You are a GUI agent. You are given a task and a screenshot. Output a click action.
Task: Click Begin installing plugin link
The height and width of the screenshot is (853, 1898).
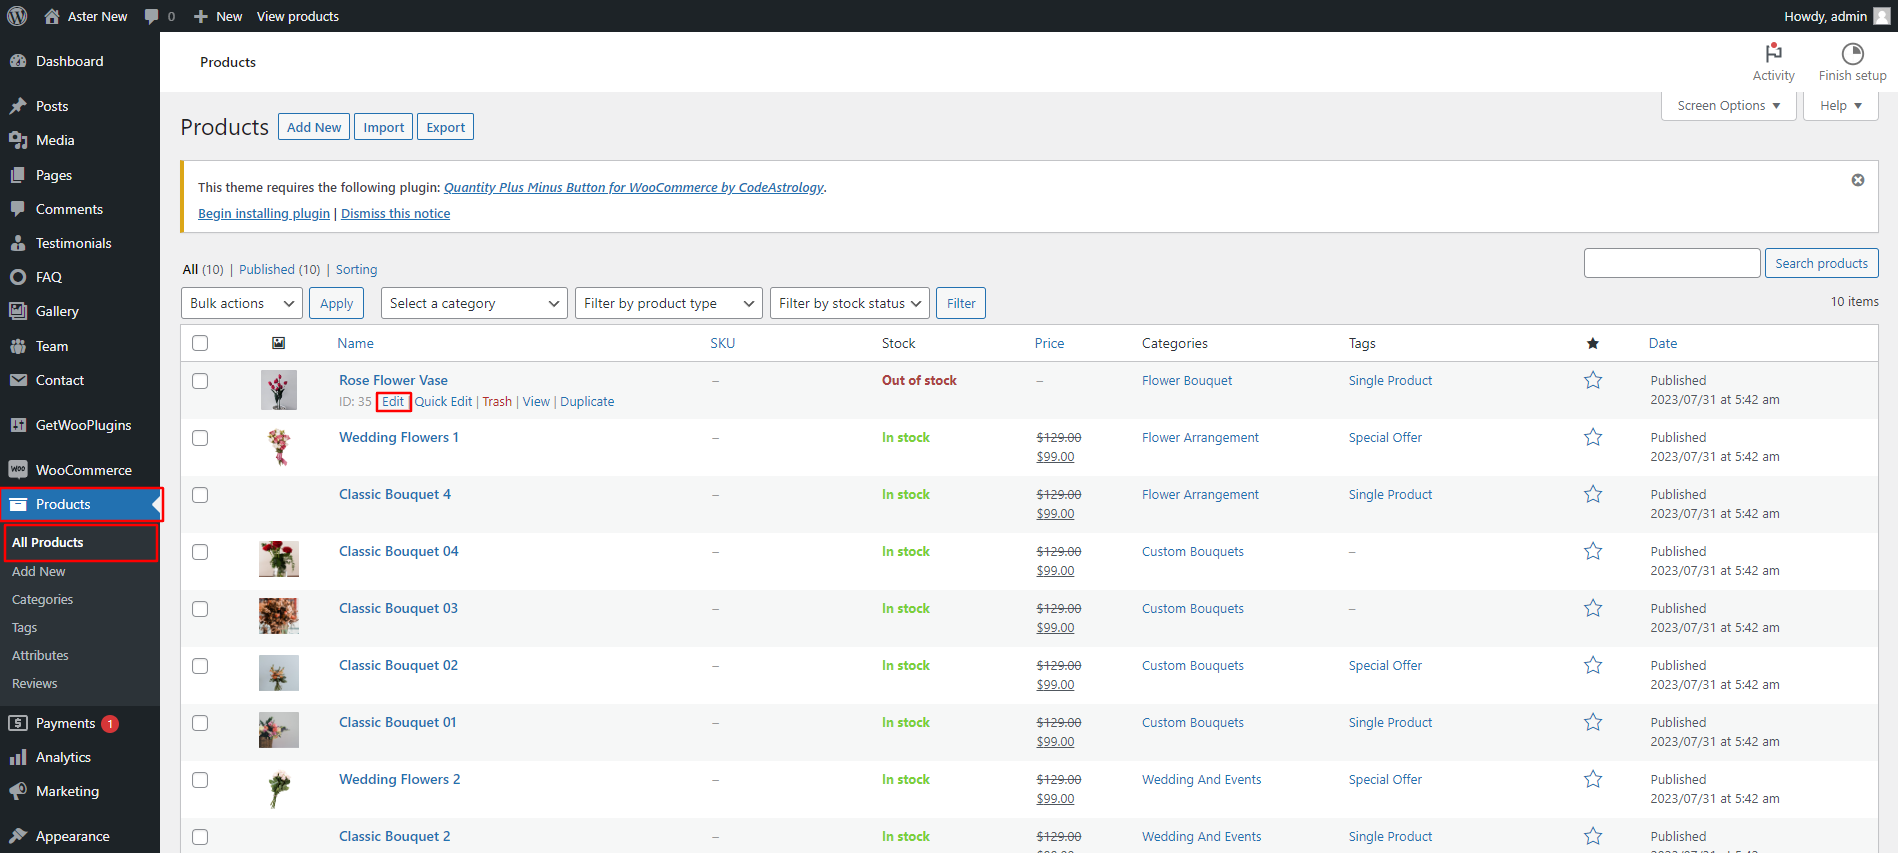pos(264,213)
